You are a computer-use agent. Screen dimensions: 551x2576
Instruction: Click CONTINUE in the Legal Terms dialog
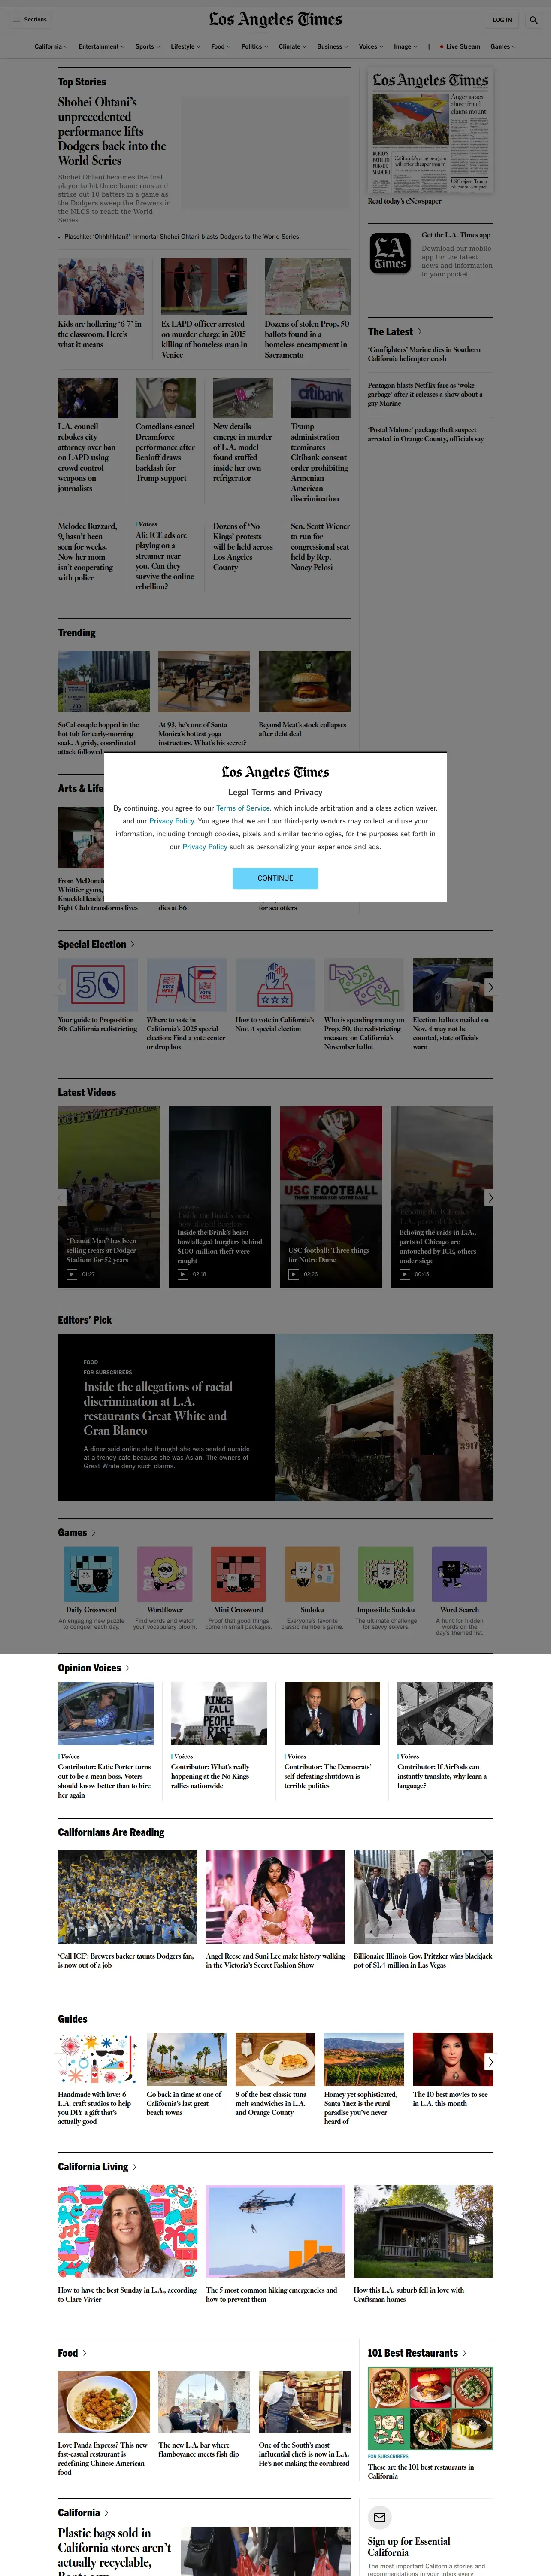coord(275,878)
